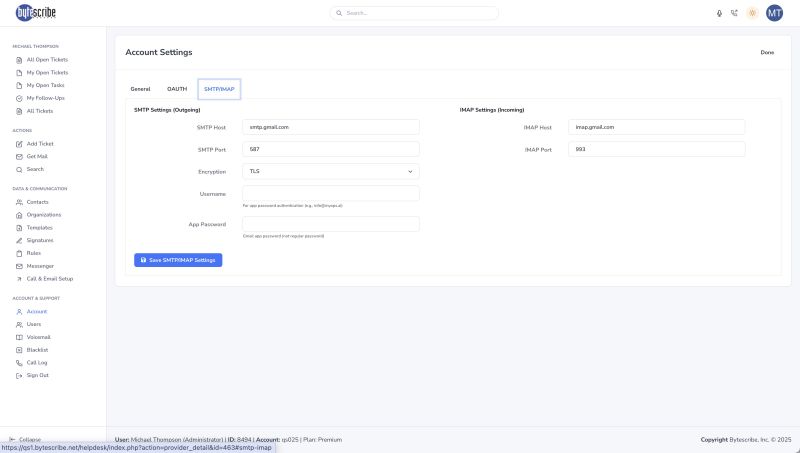Click the Get Mail envelope icon
This screenshot has height=453, width=800.
[x=19, y=157]
